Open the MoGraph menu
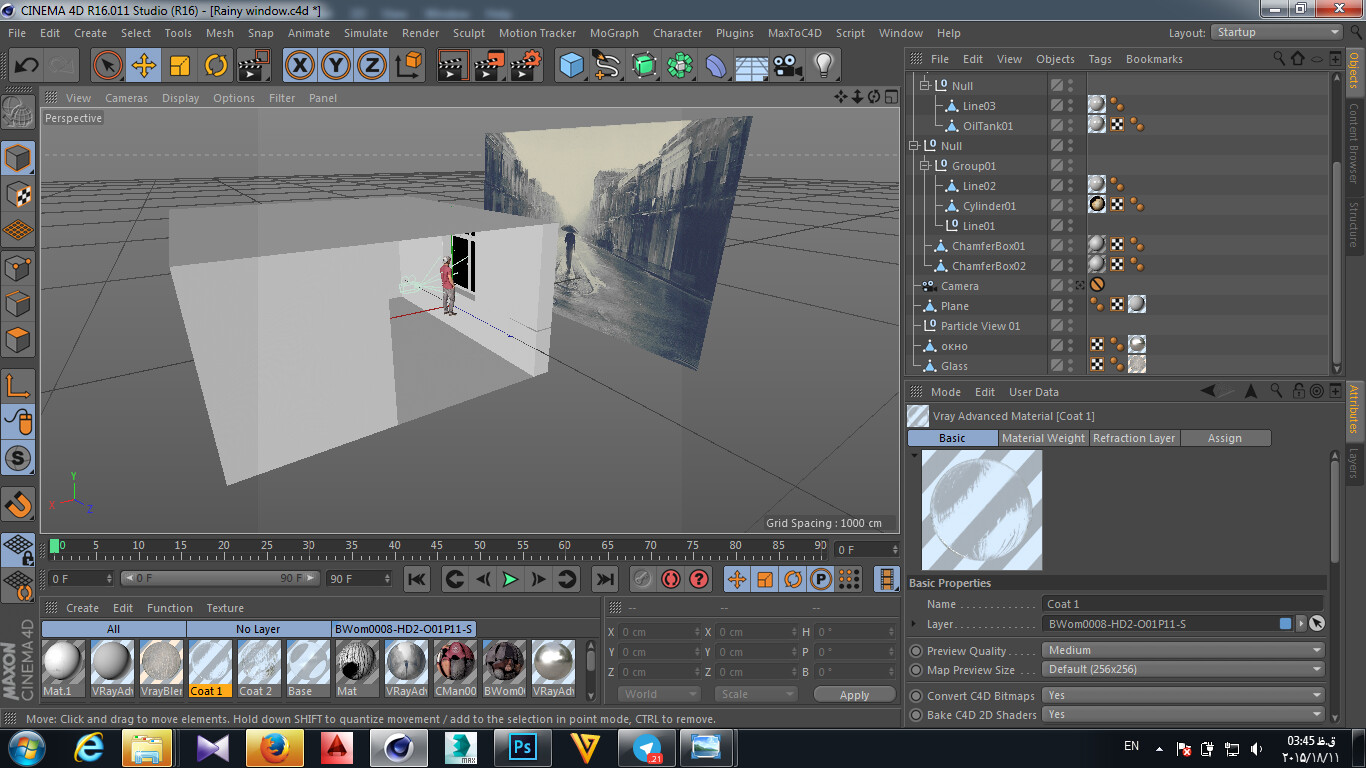Viewport: 1366px width, 768px height. (613, 33)
